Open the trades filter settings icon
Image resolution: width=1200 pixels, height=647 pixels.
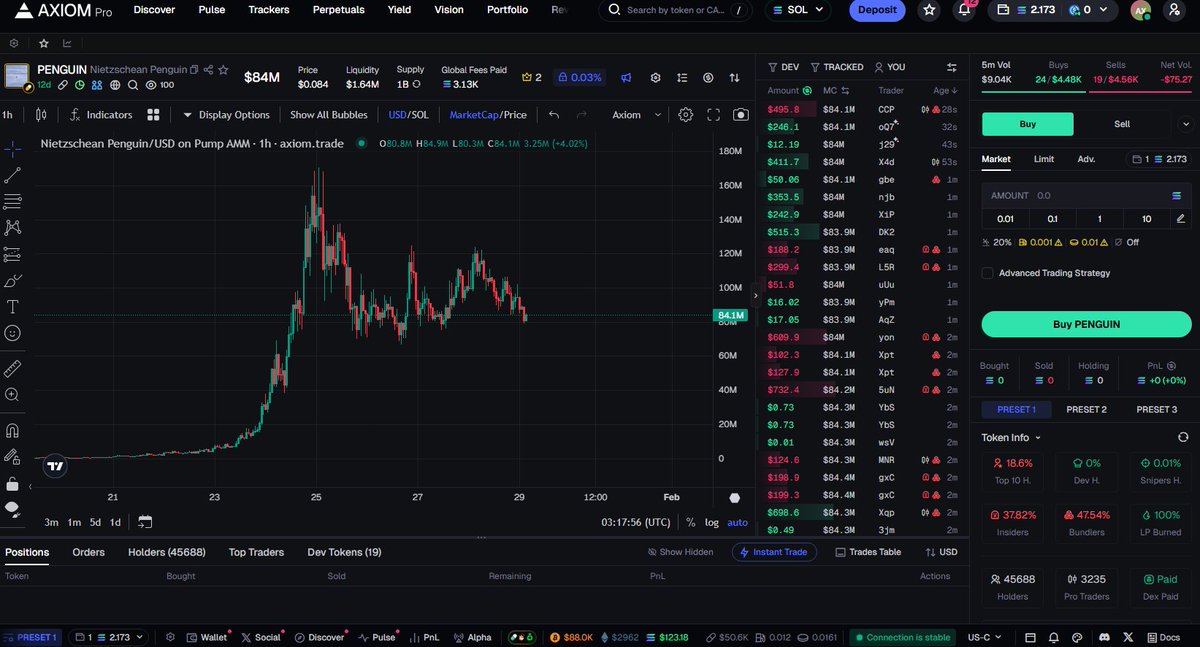coord(951,67)
